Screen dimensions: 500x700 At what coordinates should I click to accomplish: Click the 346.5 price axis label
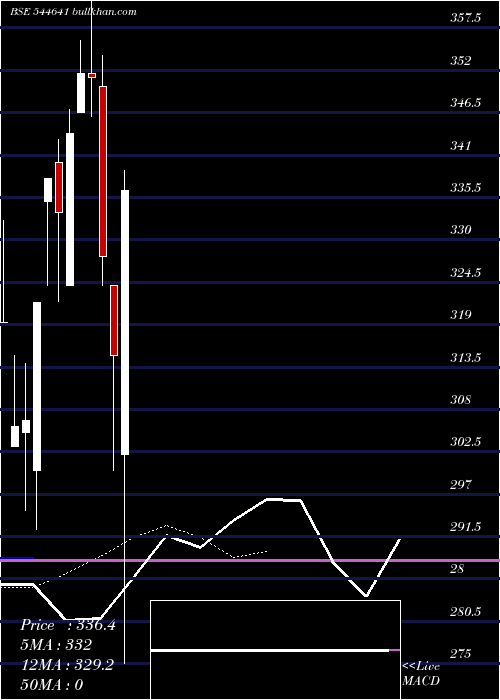point(466,103)
